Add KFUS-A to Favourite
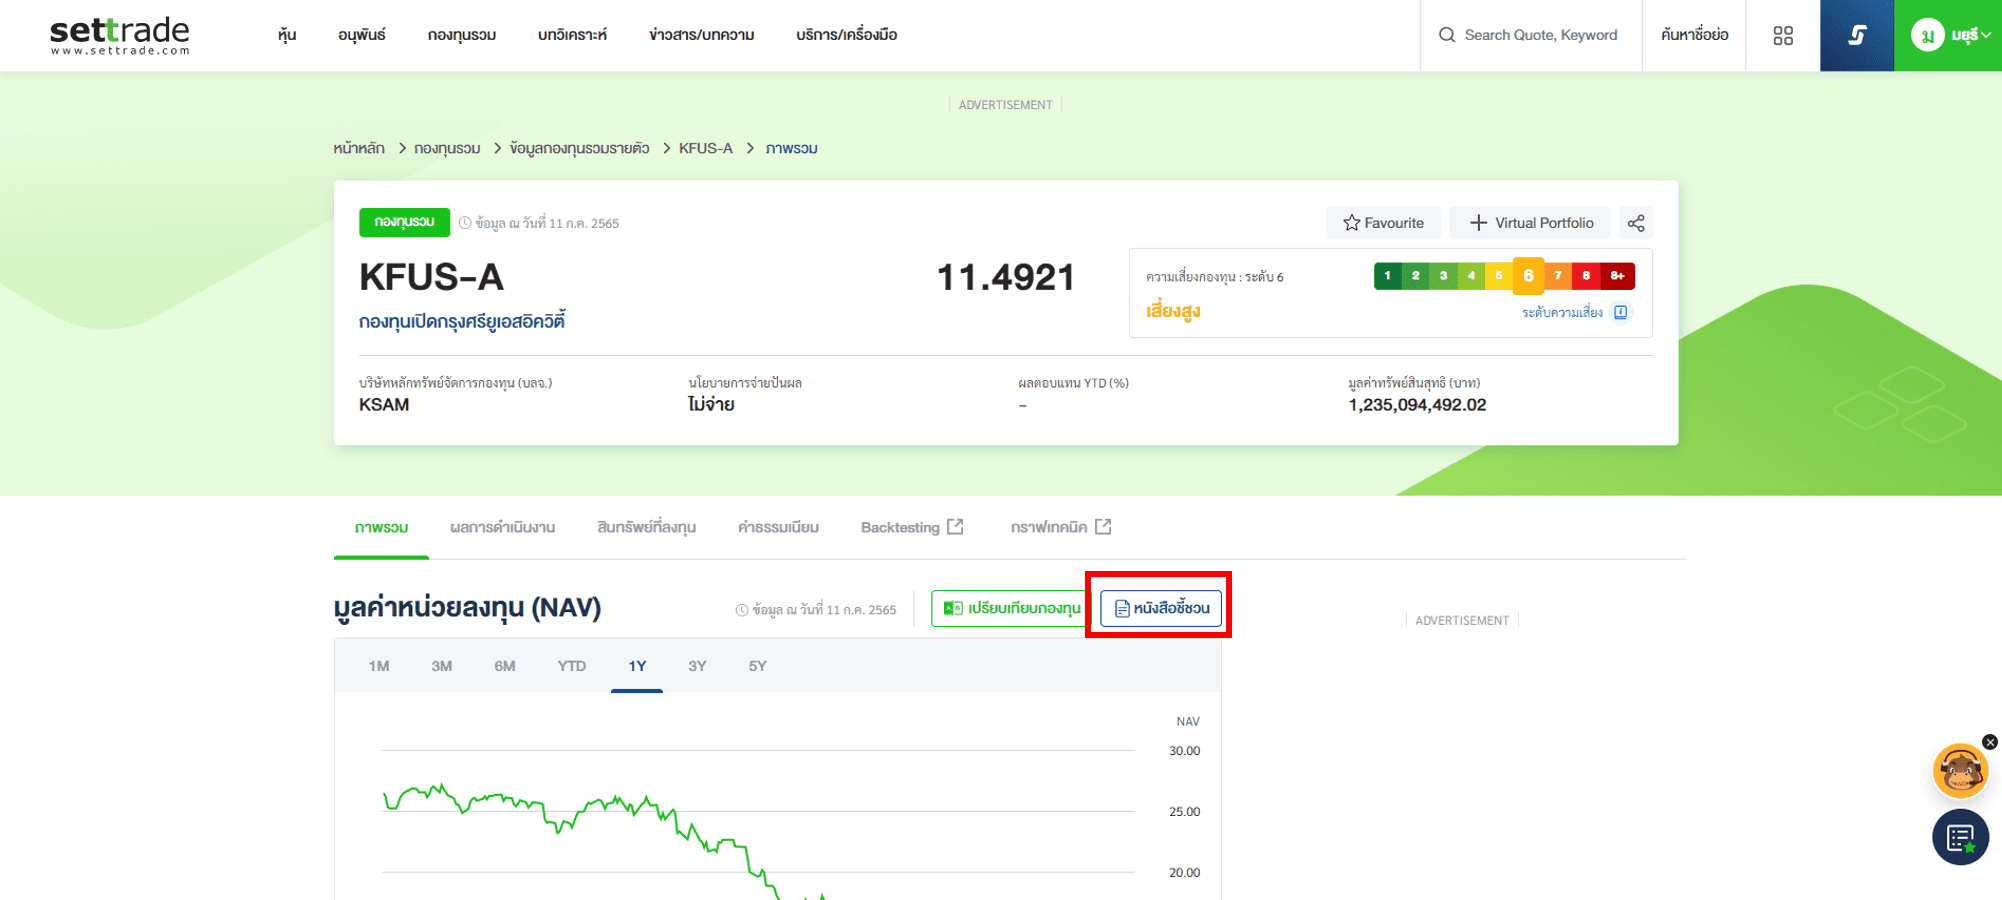This screenshot has height=900, width=2002. click(x=1383, y=223)
